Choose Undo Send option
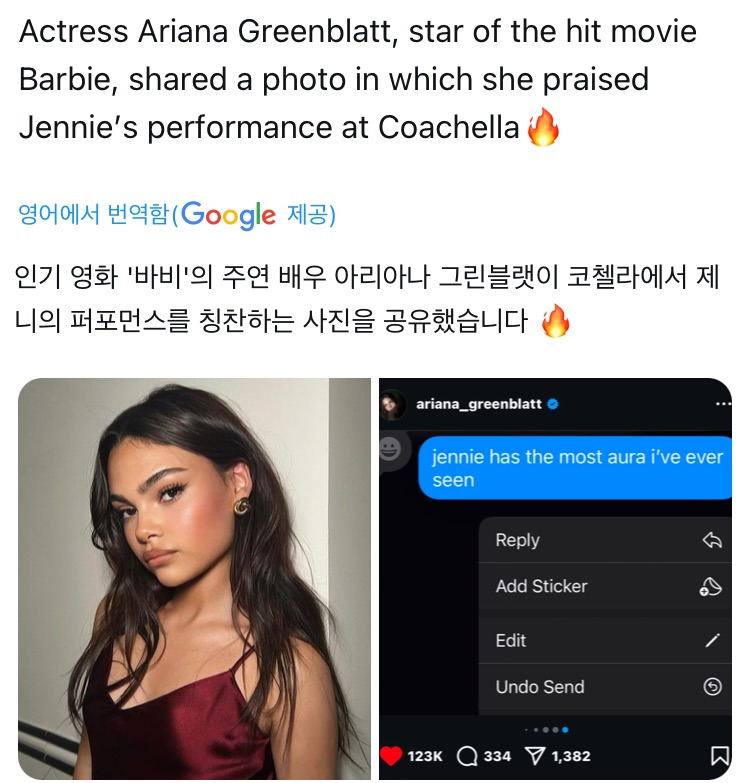 540,687
